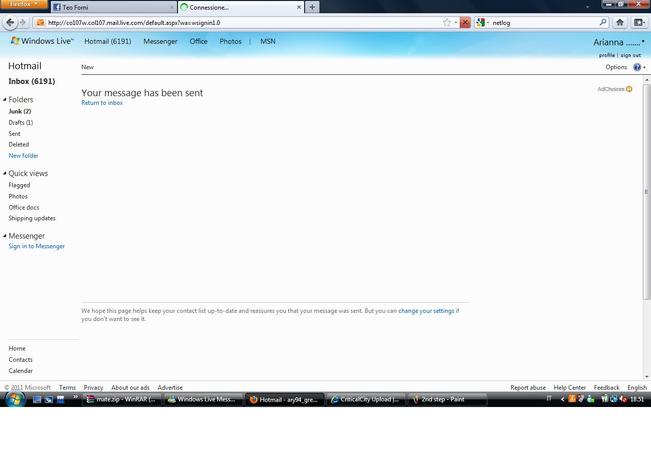Open the bookmarks toolbar menu icon
The height and width of the screenshot is (466, 651).
pos(639,22)
